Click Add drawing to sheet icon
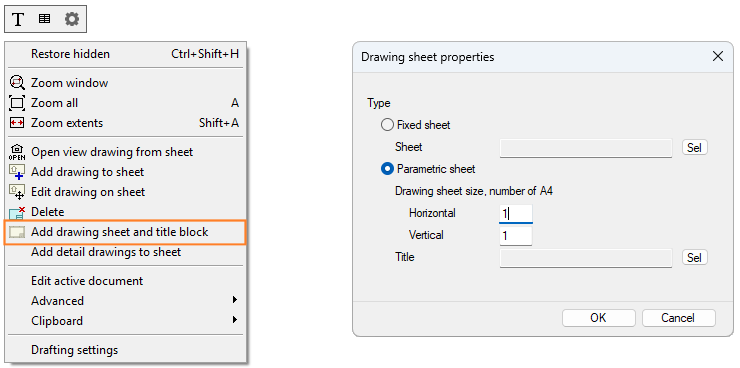740x368 pixels. click(17, 172)
